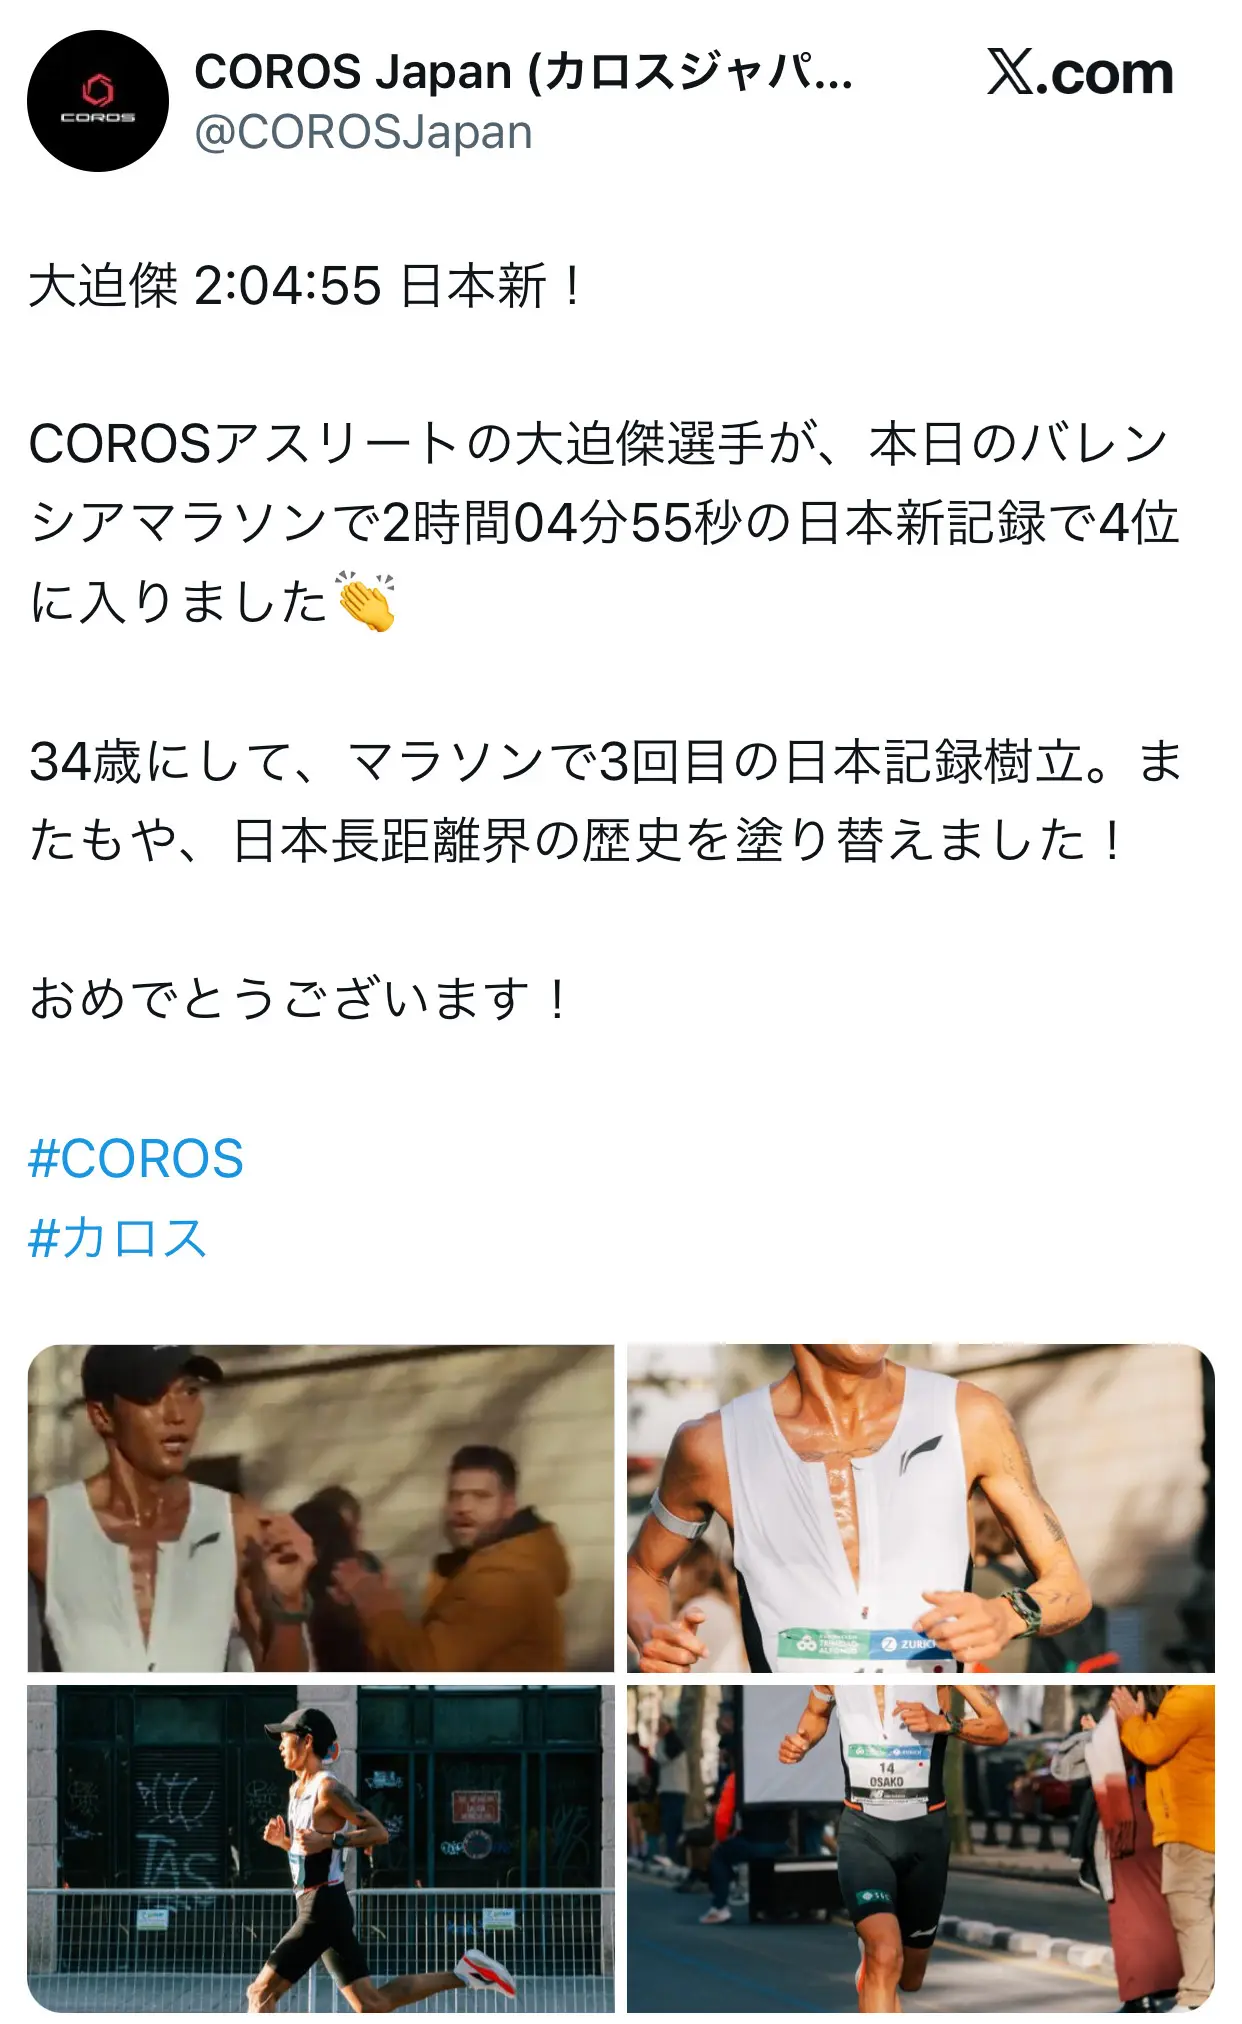
Task: View the top-left photo of runner in black cap
Action: (x=321, y=1508)
